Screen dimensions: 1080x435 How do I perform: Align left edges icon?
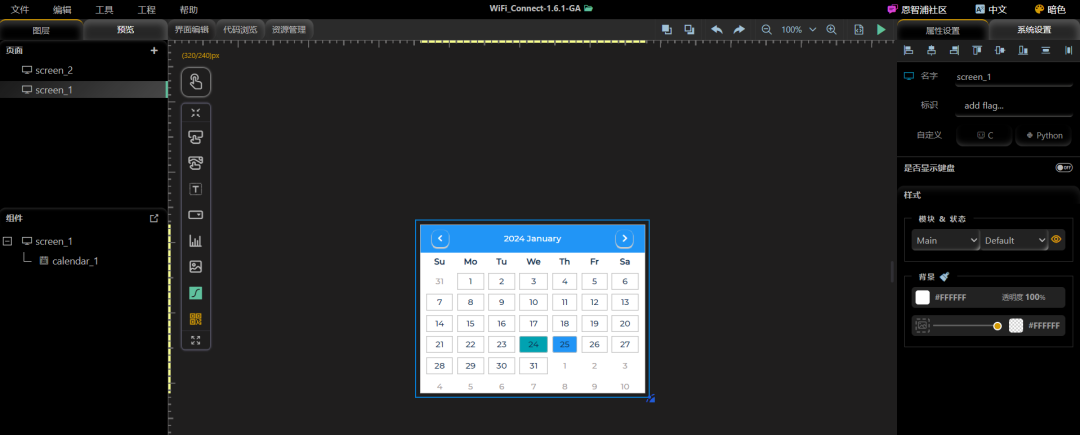click(x=908, y=50)
